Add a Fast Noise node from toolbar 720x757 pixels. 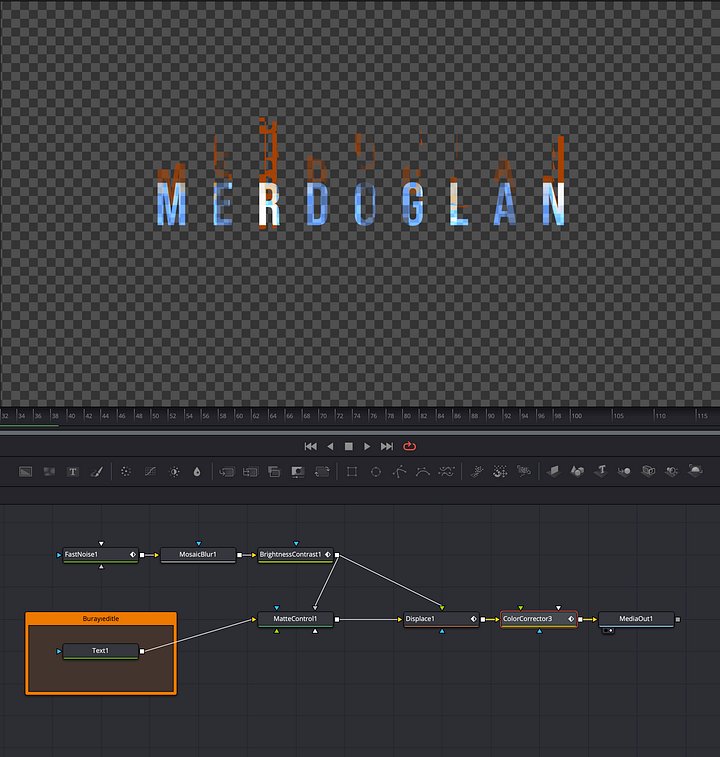[49, 472]
